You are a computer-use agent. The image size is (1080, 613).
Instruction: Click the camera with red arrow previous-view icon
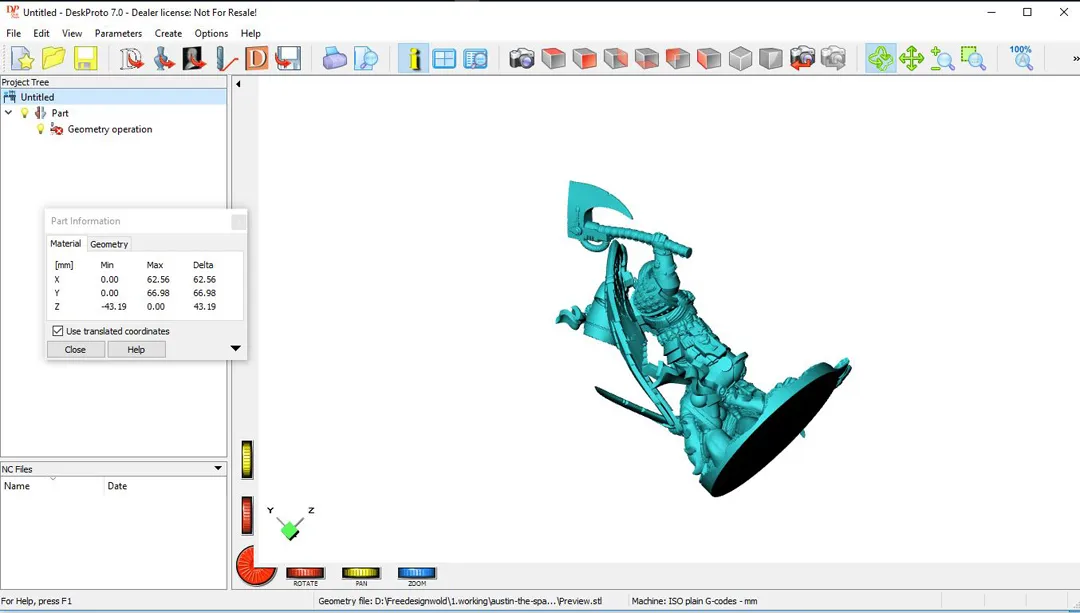click(x=802, y=59)
